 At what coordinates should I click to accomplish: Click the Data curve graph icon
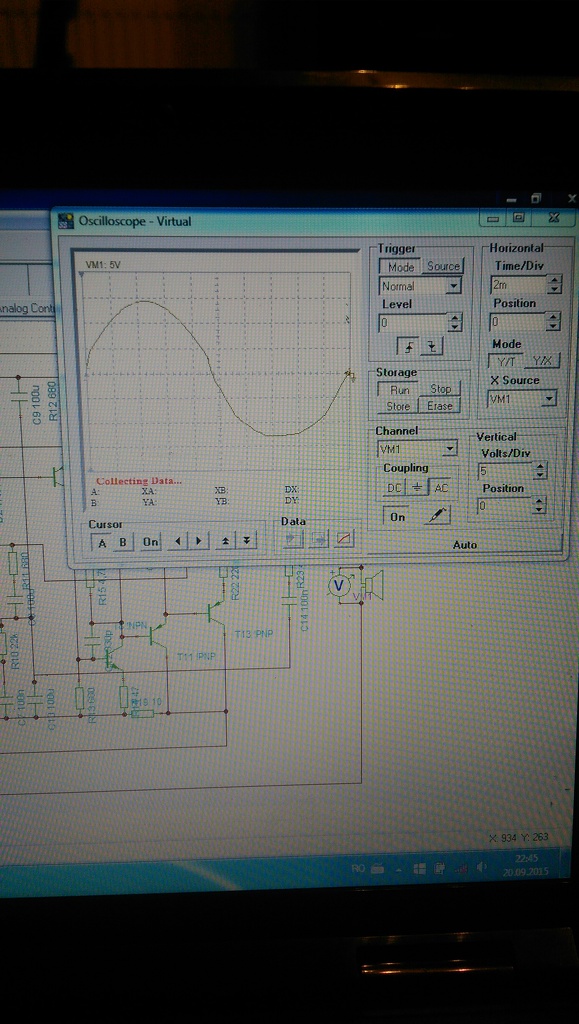click(x=344, y=539)
